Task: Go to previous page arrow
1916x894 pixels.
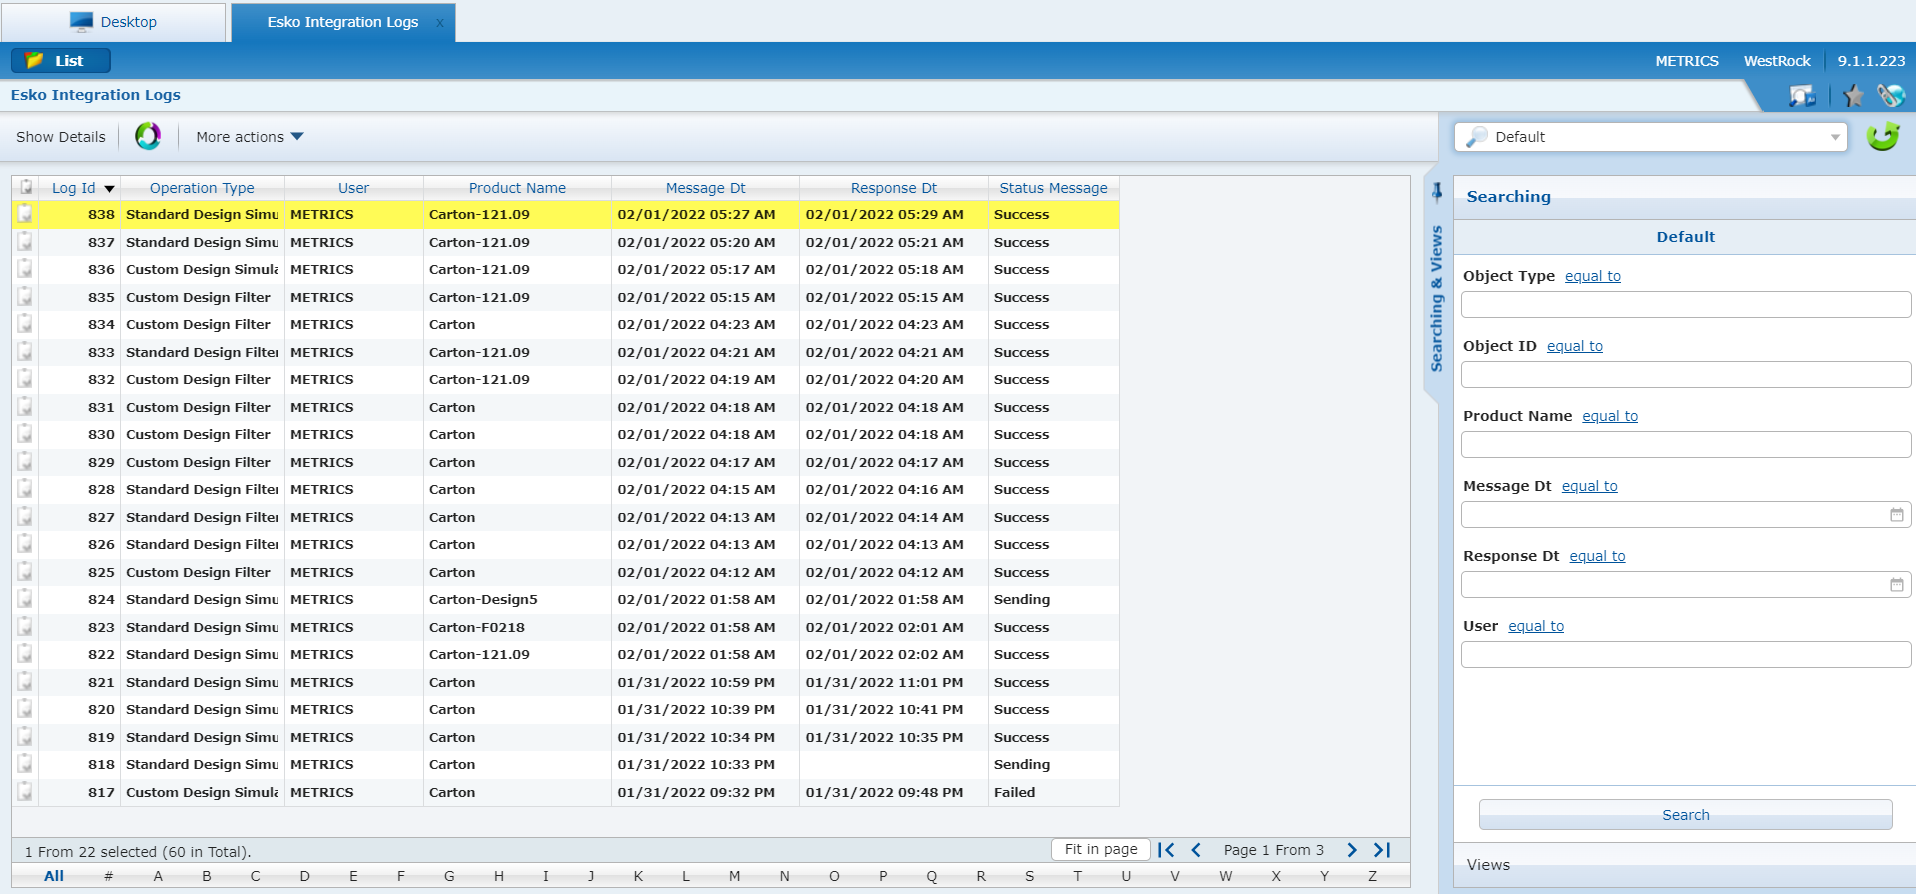Action: click(x=1196, y=850)
